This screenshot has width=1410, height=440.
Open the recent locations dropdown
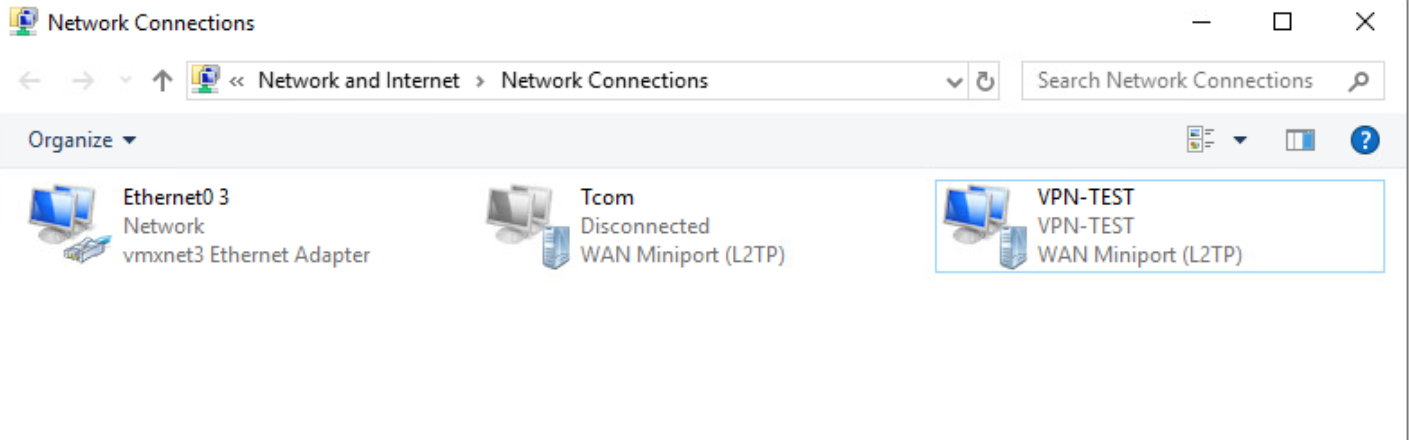(x=125, y=81)
